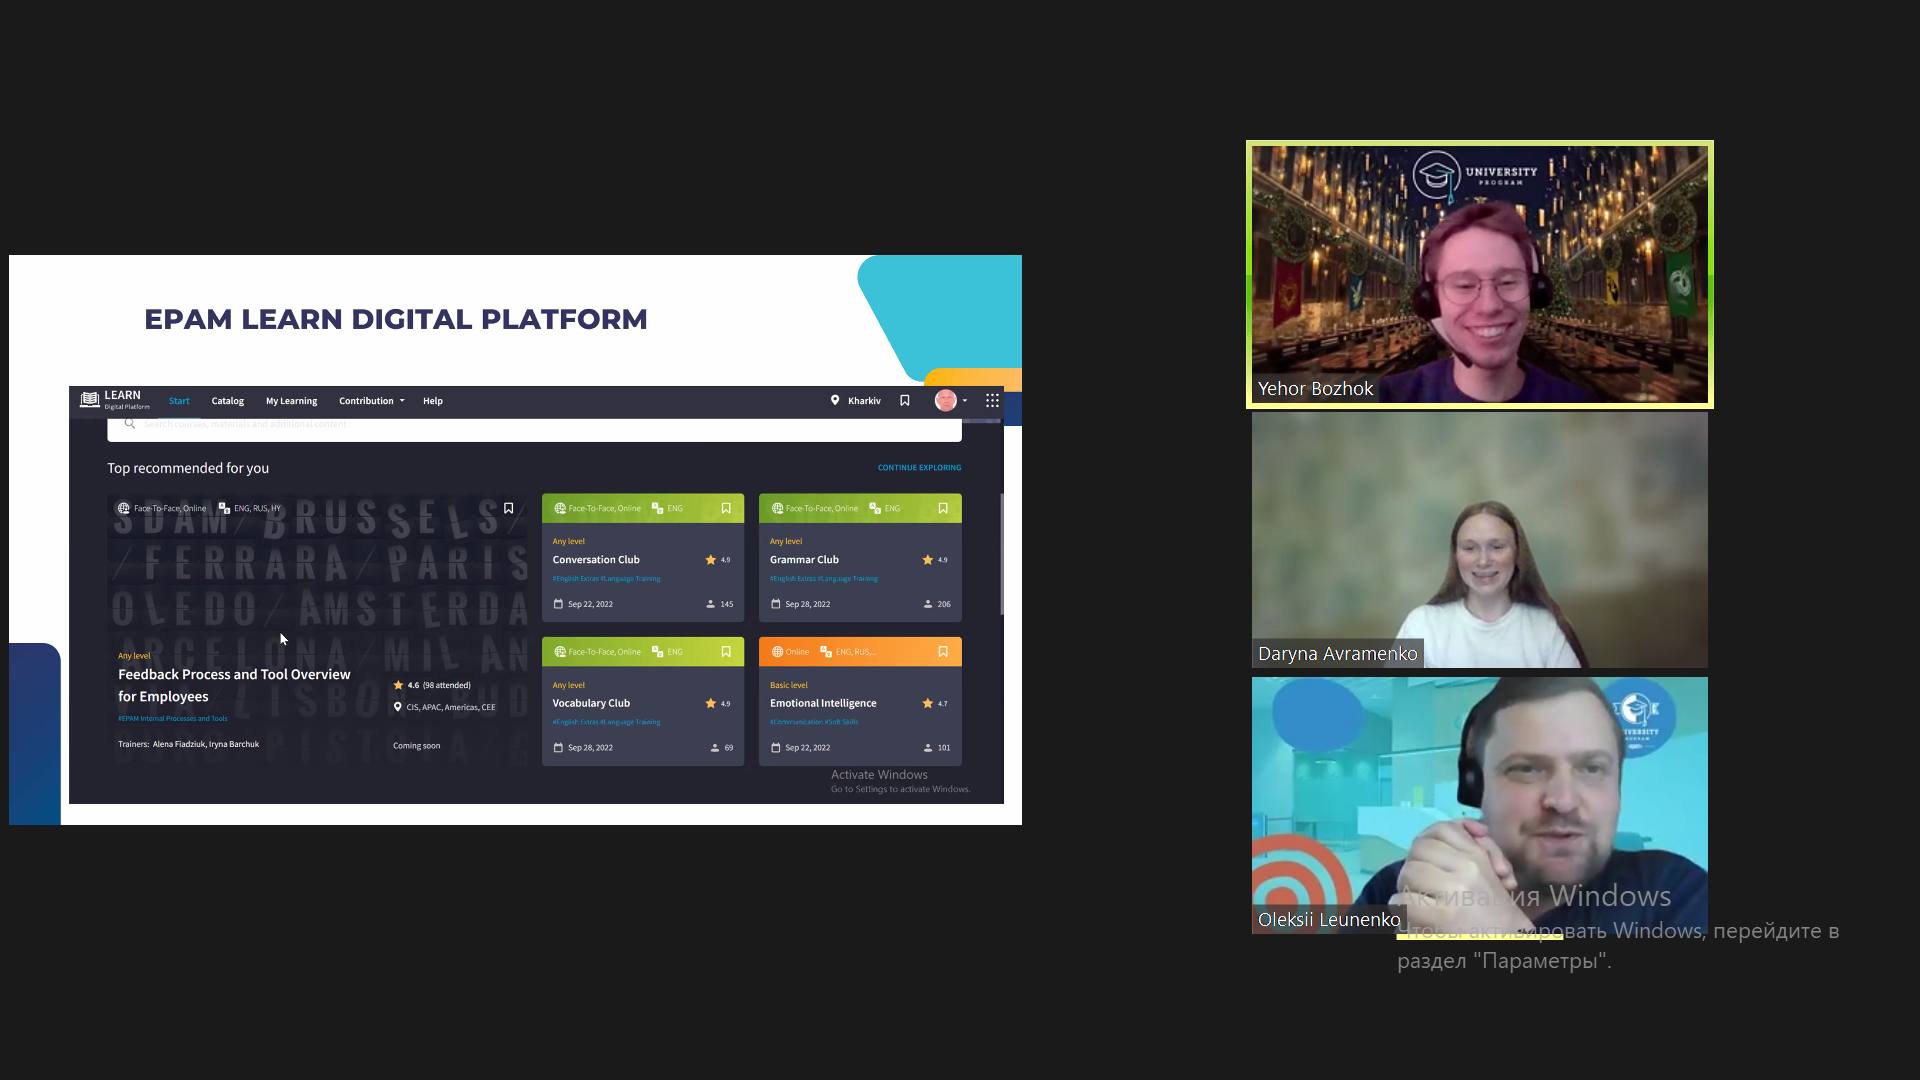This screenshot has height=1080, width=1920.
Task: Click the attendees icon showing 69
Action: 715,748
